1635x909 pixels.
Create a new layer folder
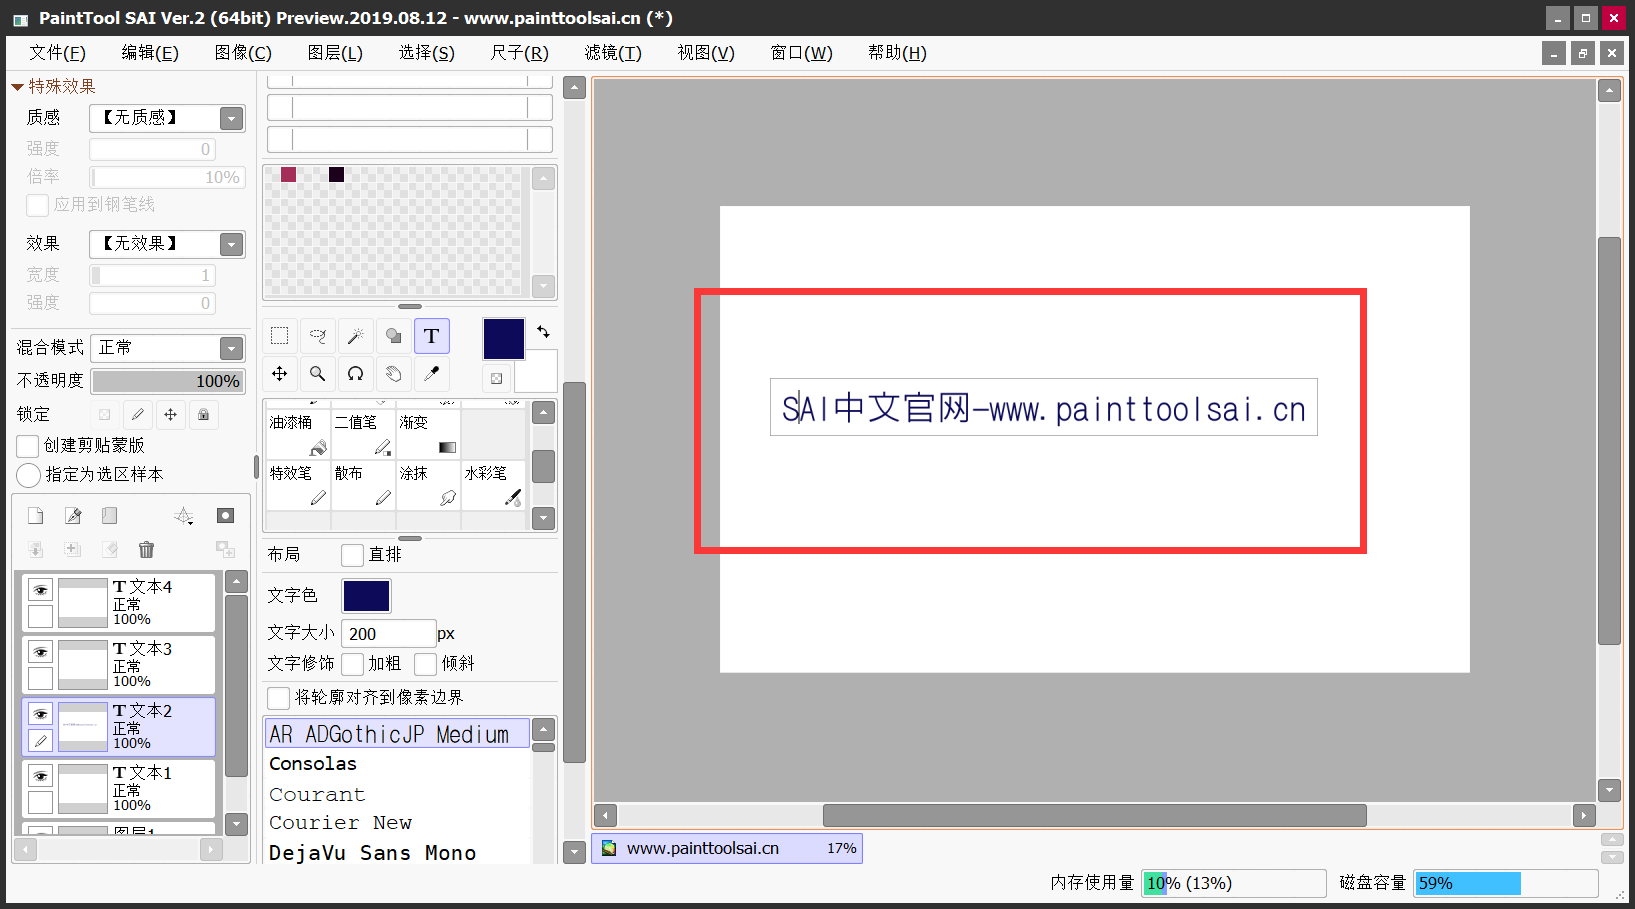(110, 516)
